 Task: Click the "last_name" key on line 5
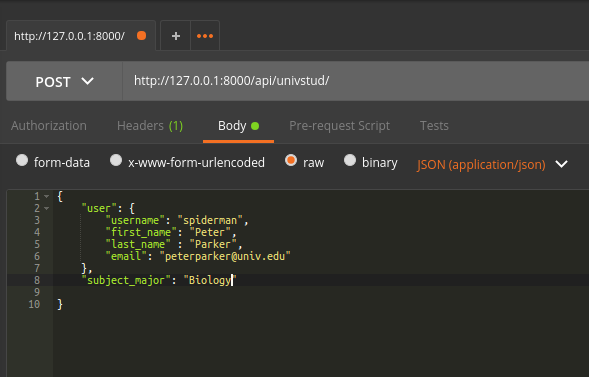pyautogui.click(x=138, y=244)
